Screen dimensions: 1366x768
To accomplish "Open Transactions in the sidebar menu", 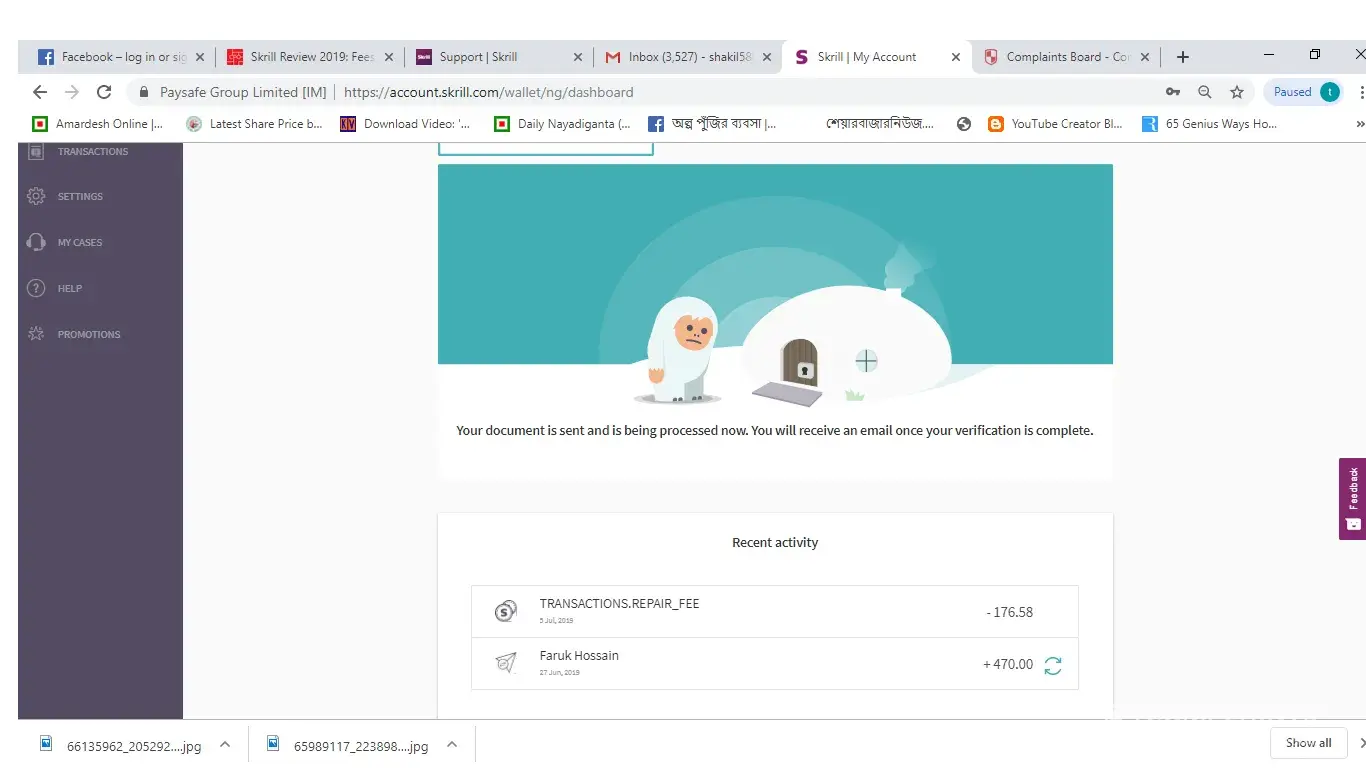I will click(92, 152).
